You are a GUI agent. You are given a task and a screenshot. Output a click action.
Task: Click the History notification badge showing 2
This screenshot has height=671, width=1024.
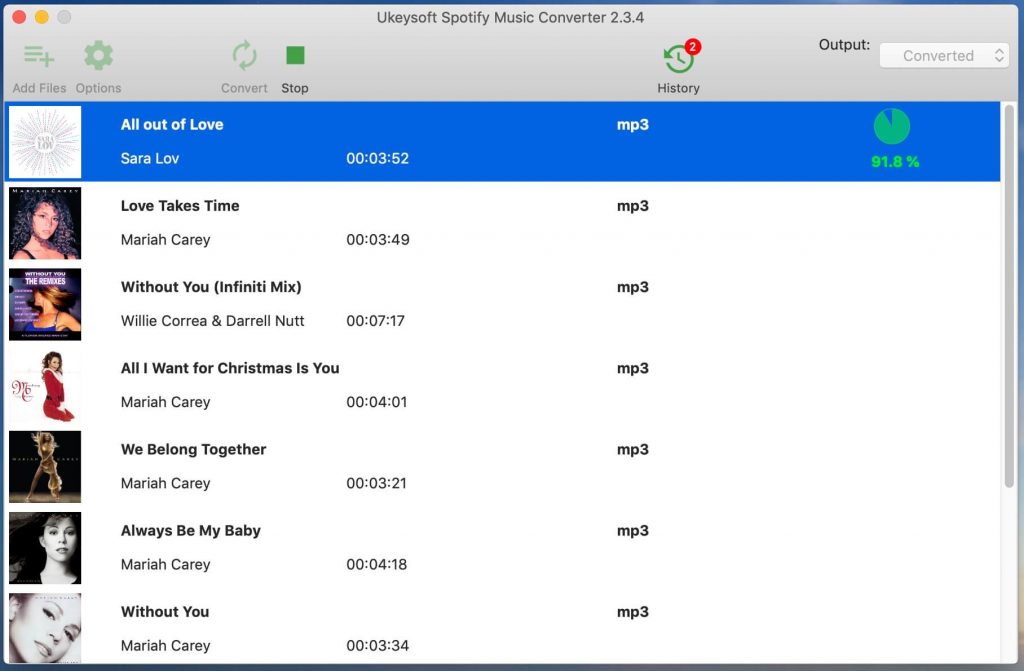click(x=691, y=45)
